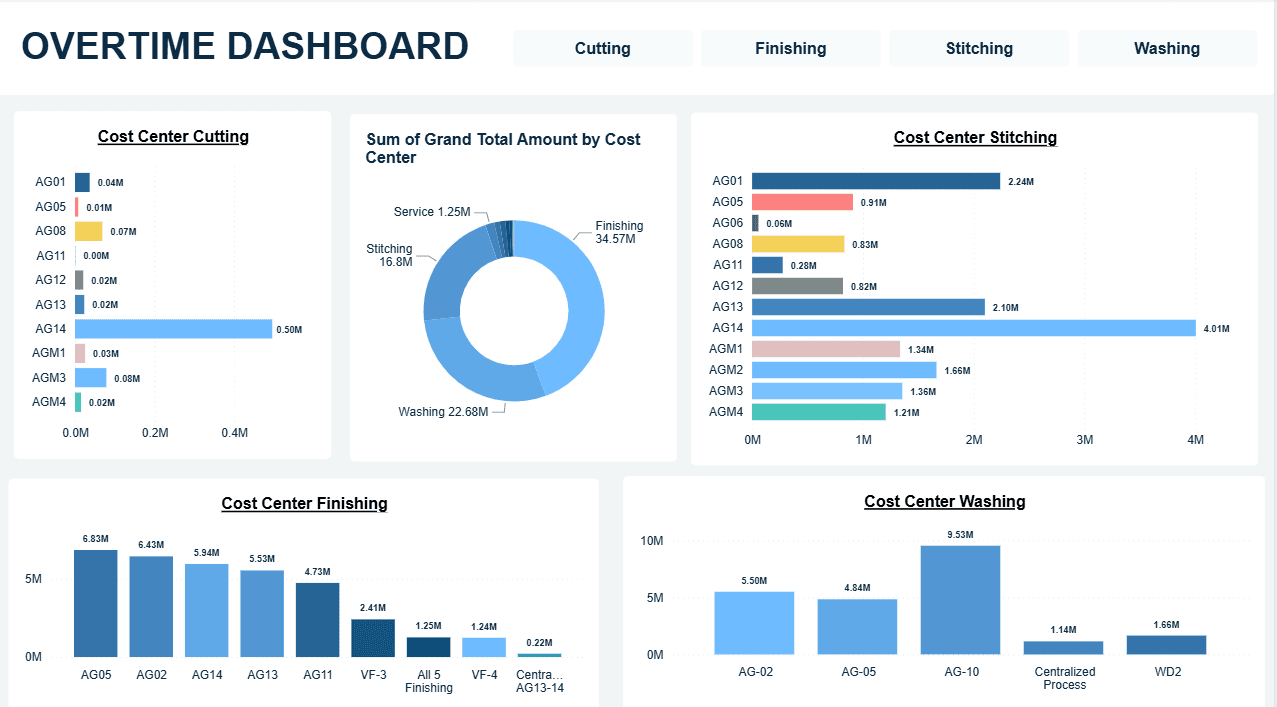Select AG13 bar in Stitching chart

868,307
